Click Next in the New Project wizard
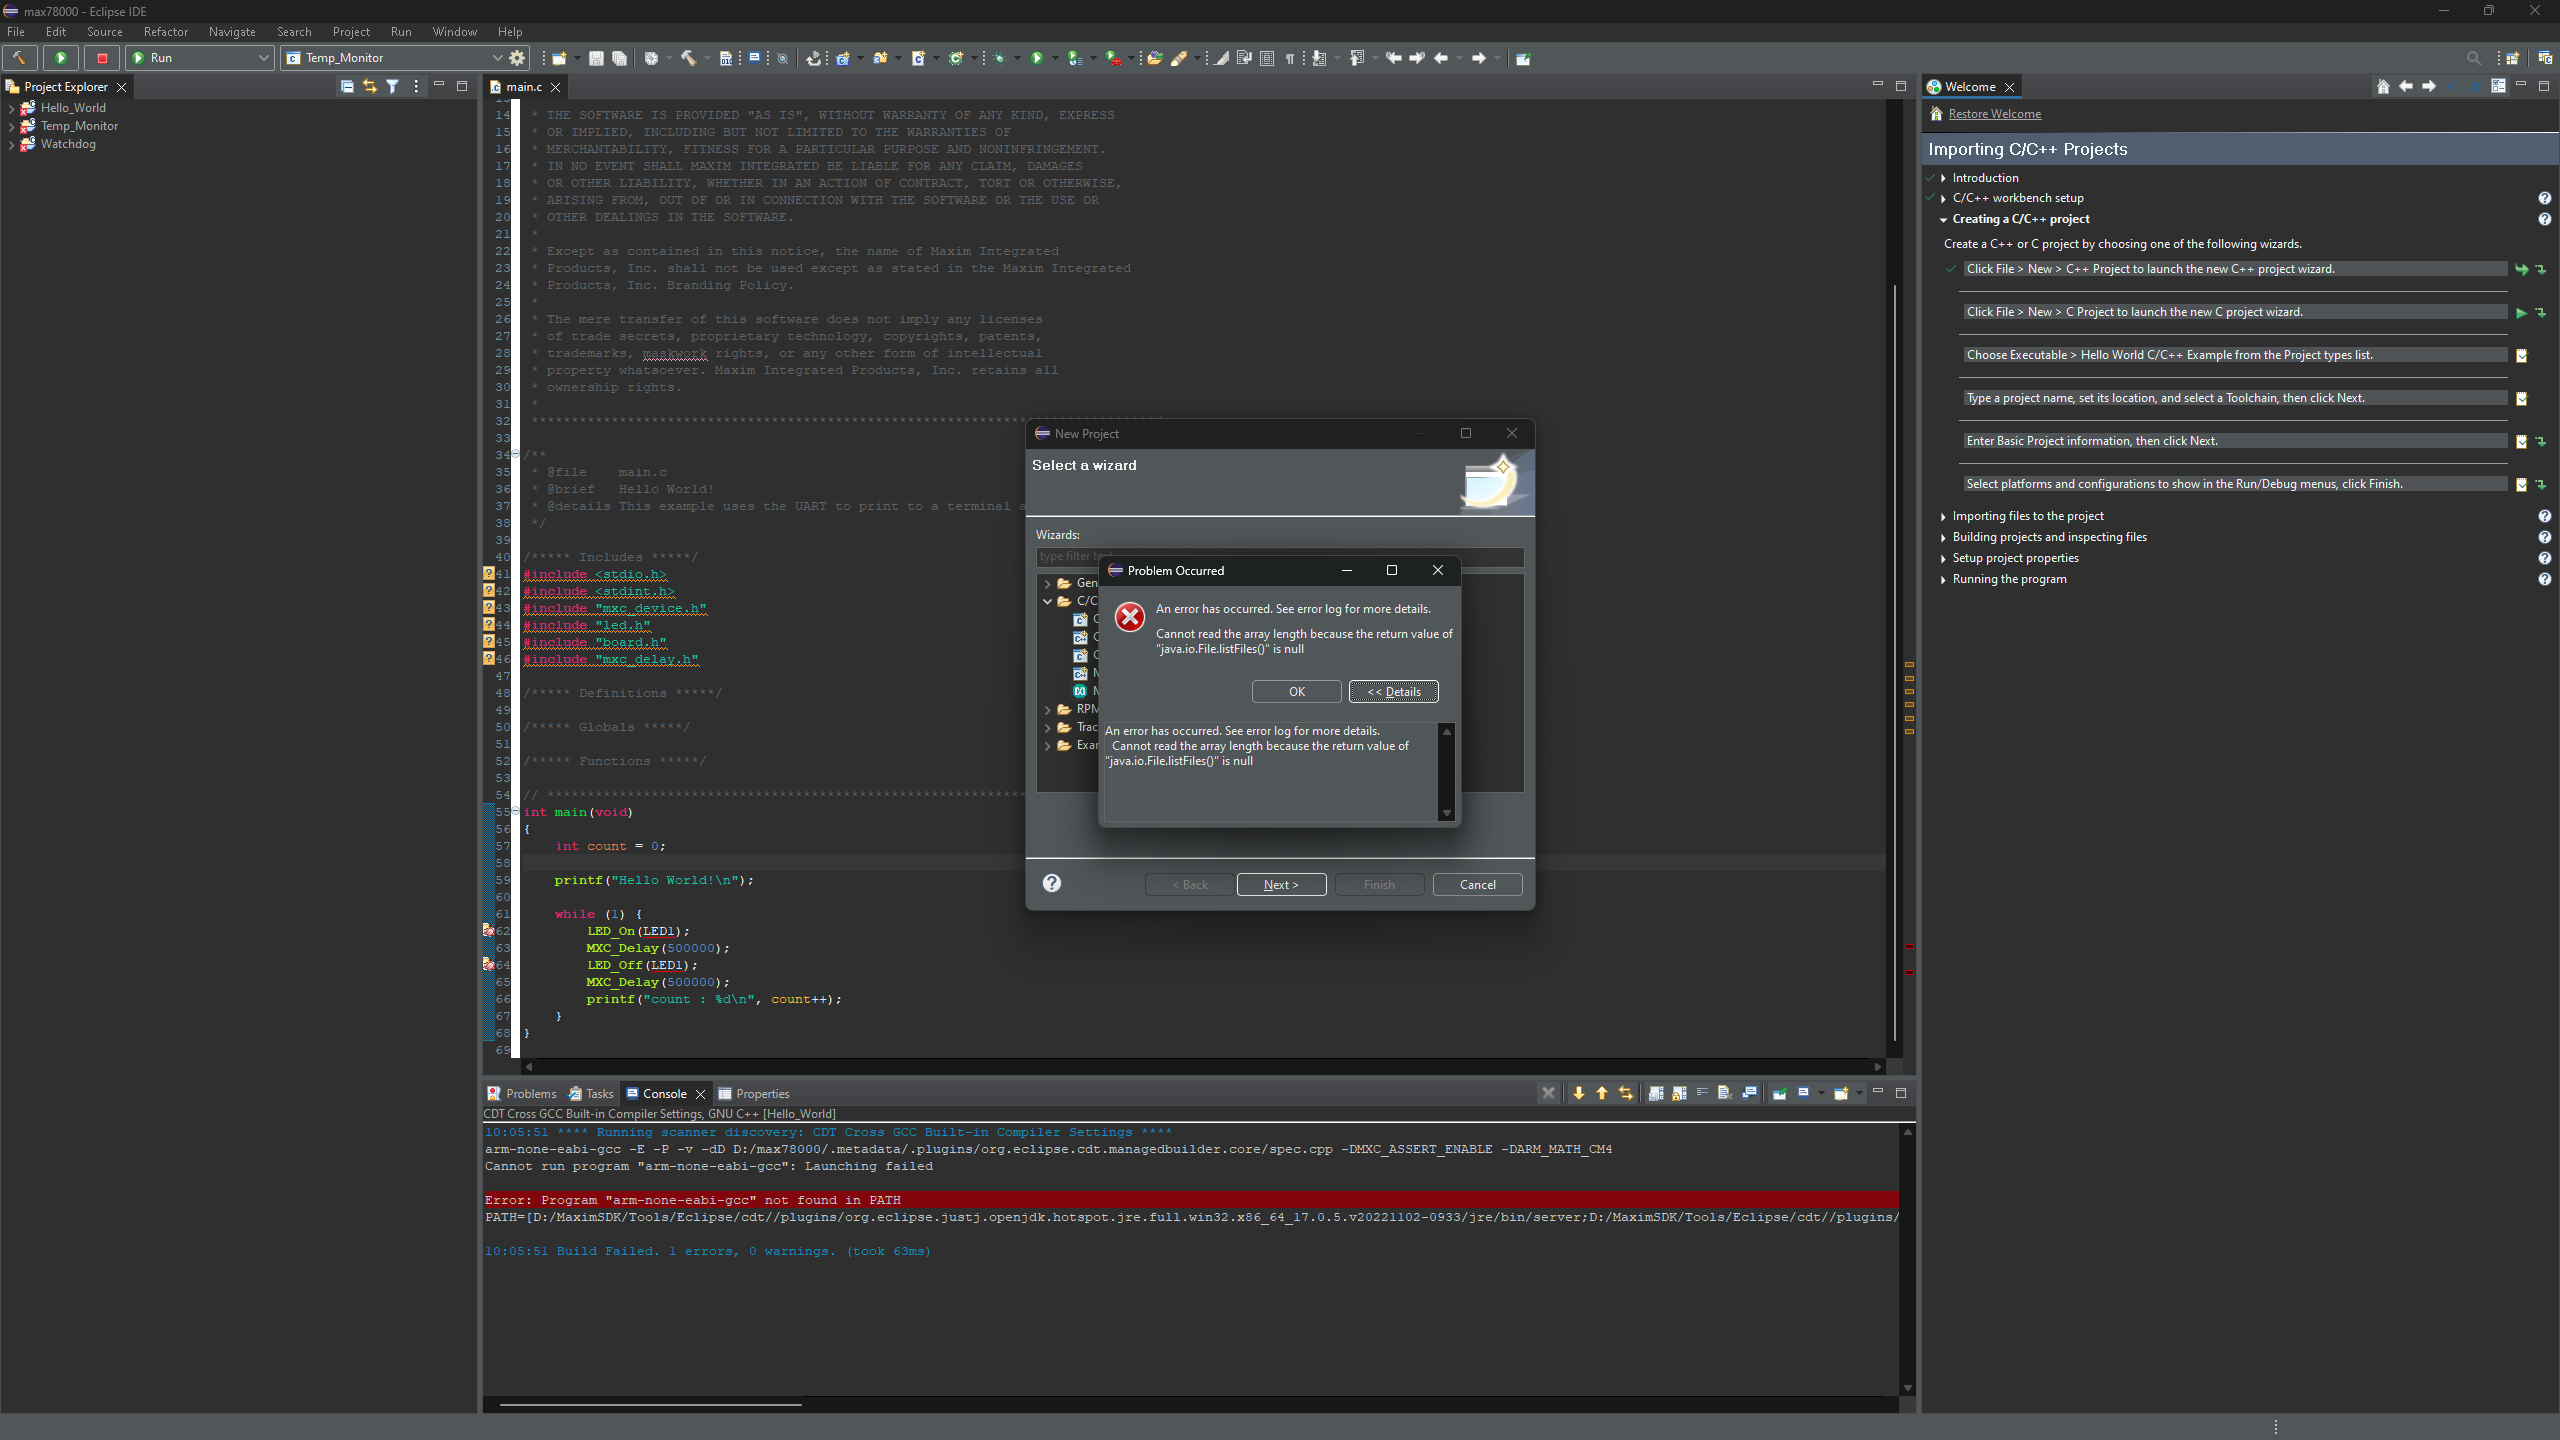This screenshot has width=2560, height=1440. [1281, 884]
